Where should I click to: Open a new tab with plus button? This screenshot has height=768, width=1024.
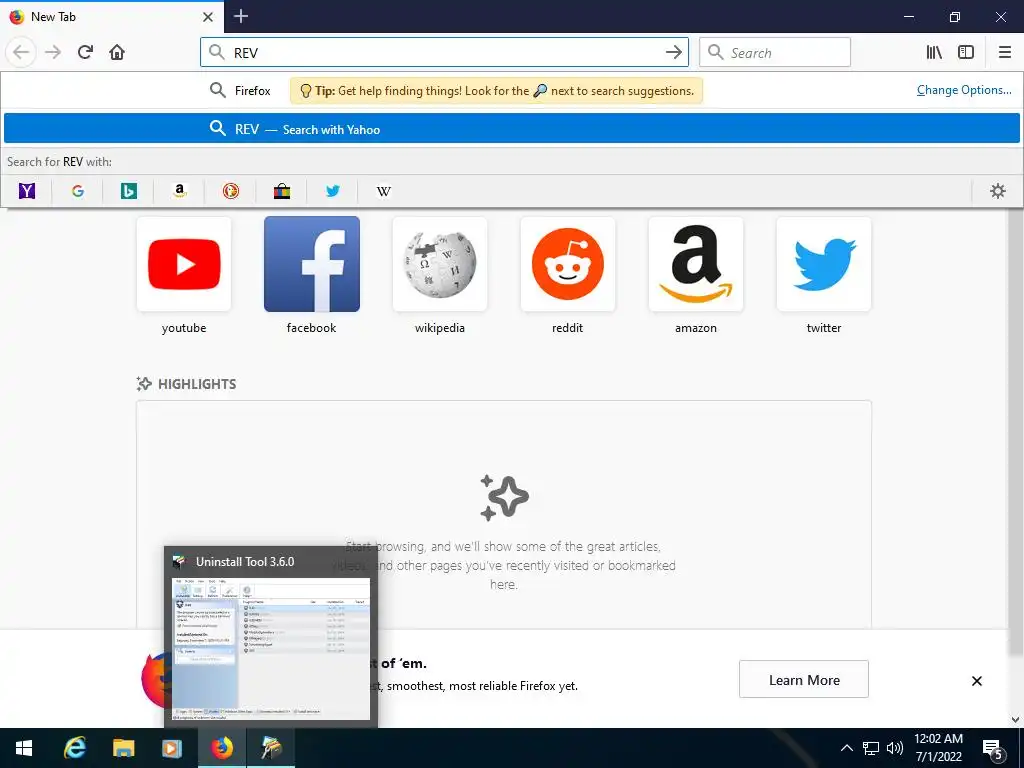click(x=241, y=16)
